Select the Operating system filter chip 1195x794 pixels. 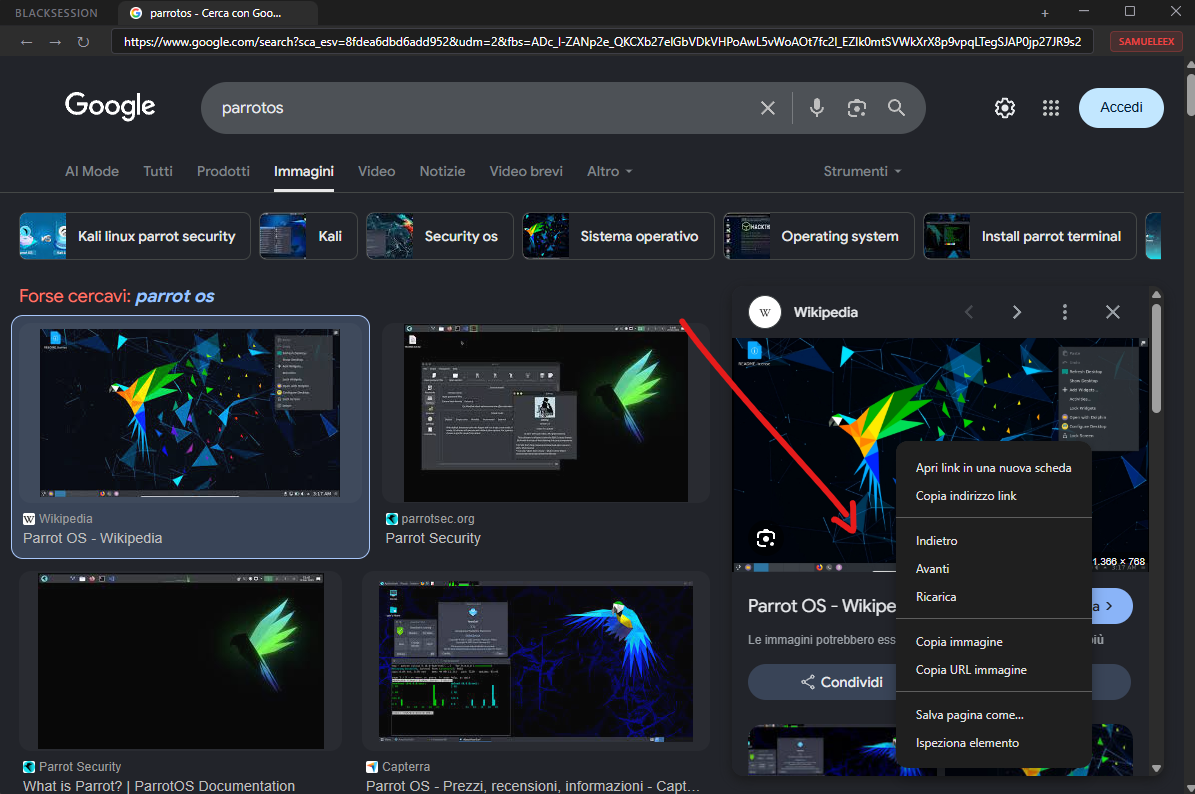coord(819,236)
